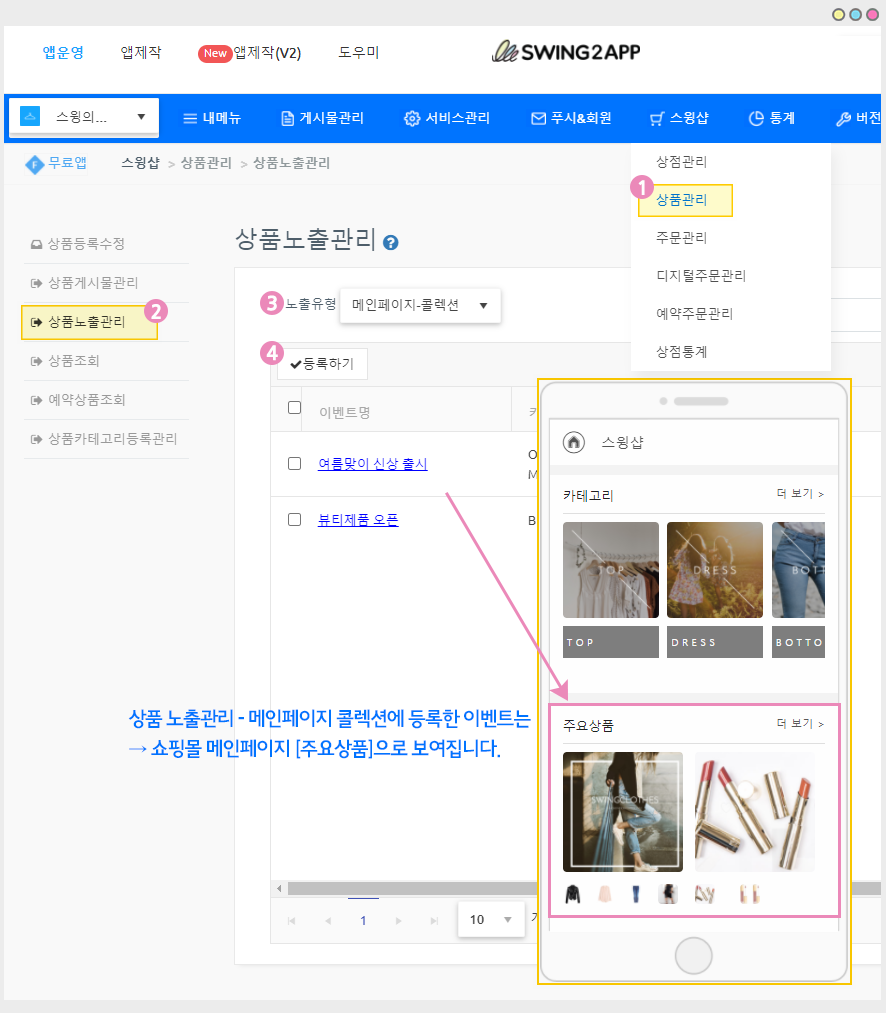
Task: Open the app selector dropdown 스윙의...
Action: [84, 117]
